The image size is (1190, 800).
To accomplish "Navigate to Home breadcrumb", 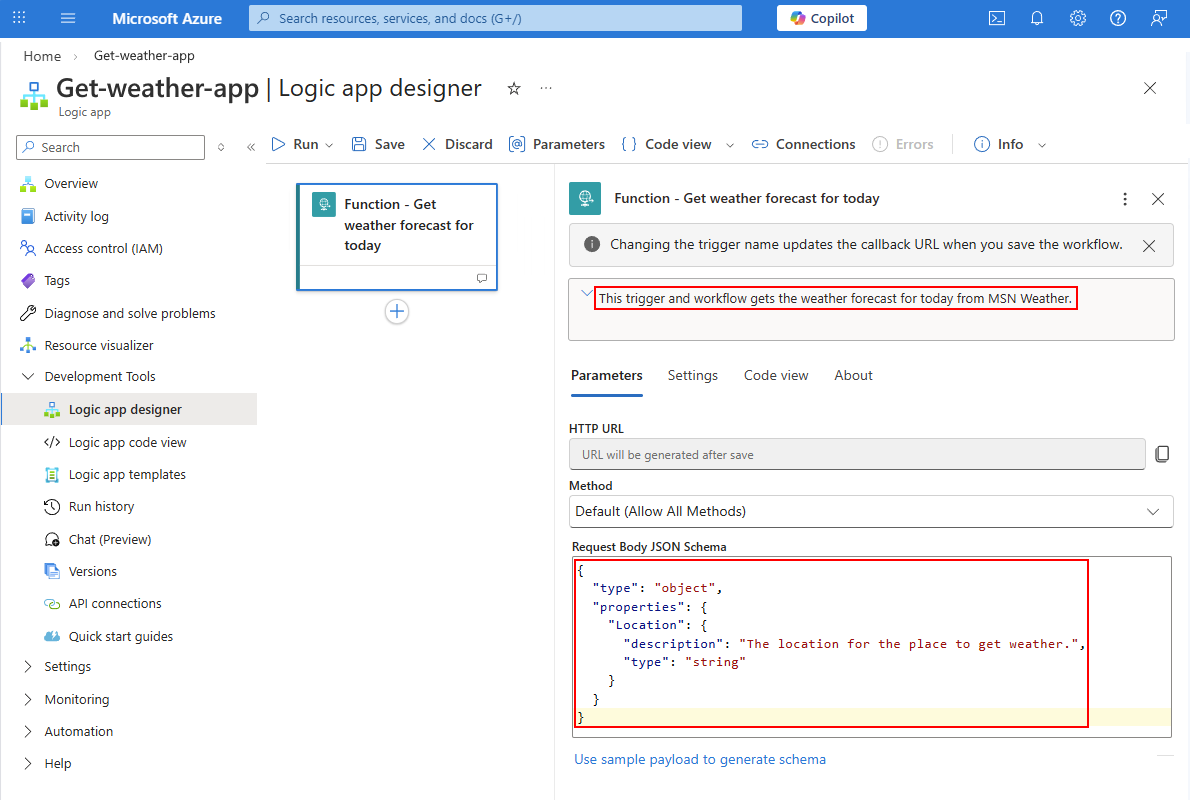I will [x=42, y=56].
